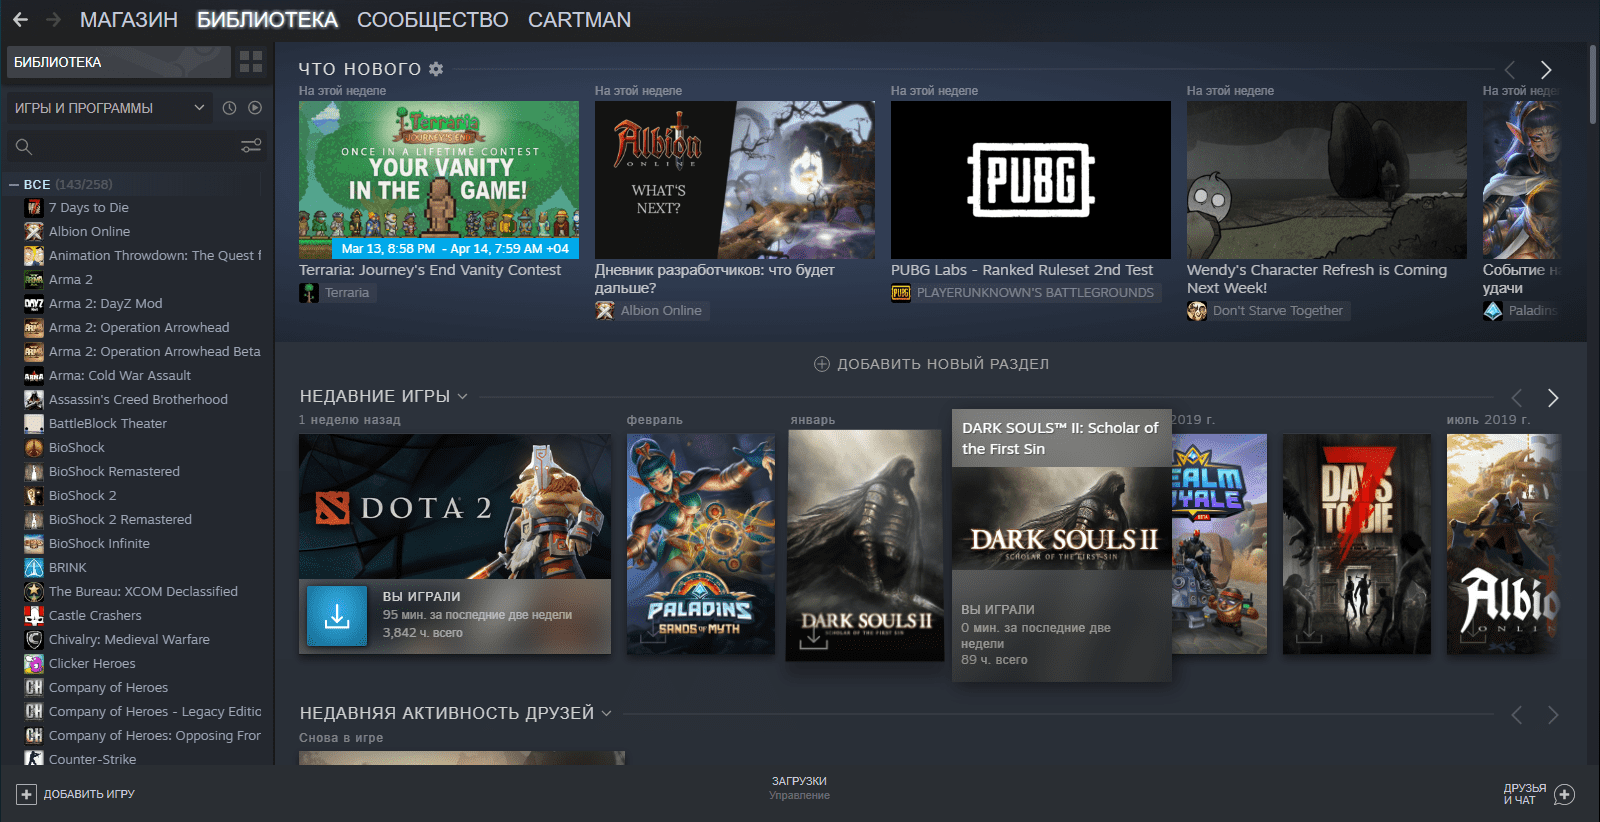The image size is (1600, 822).
Task: Click the search magnifier icon
Action: (x=24, y=147)
